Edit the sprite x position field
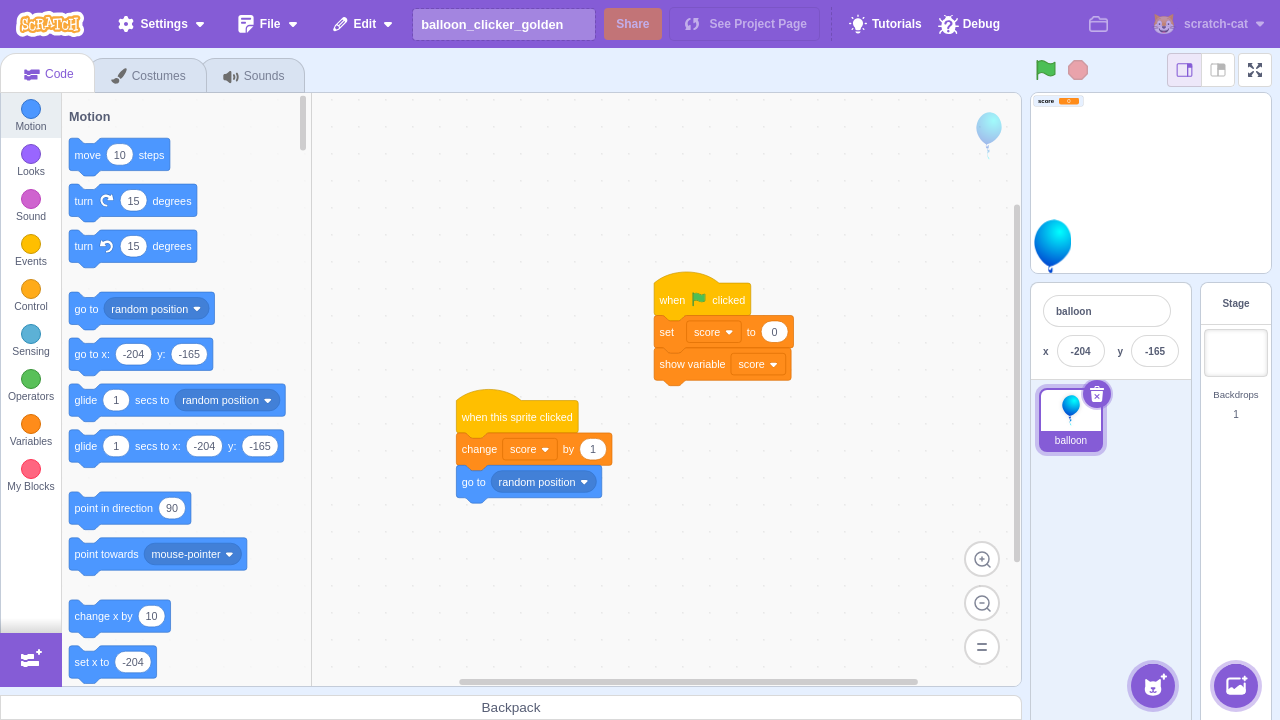The height and width of the screenshot is (720, 1280). (x=1081, y=351)
